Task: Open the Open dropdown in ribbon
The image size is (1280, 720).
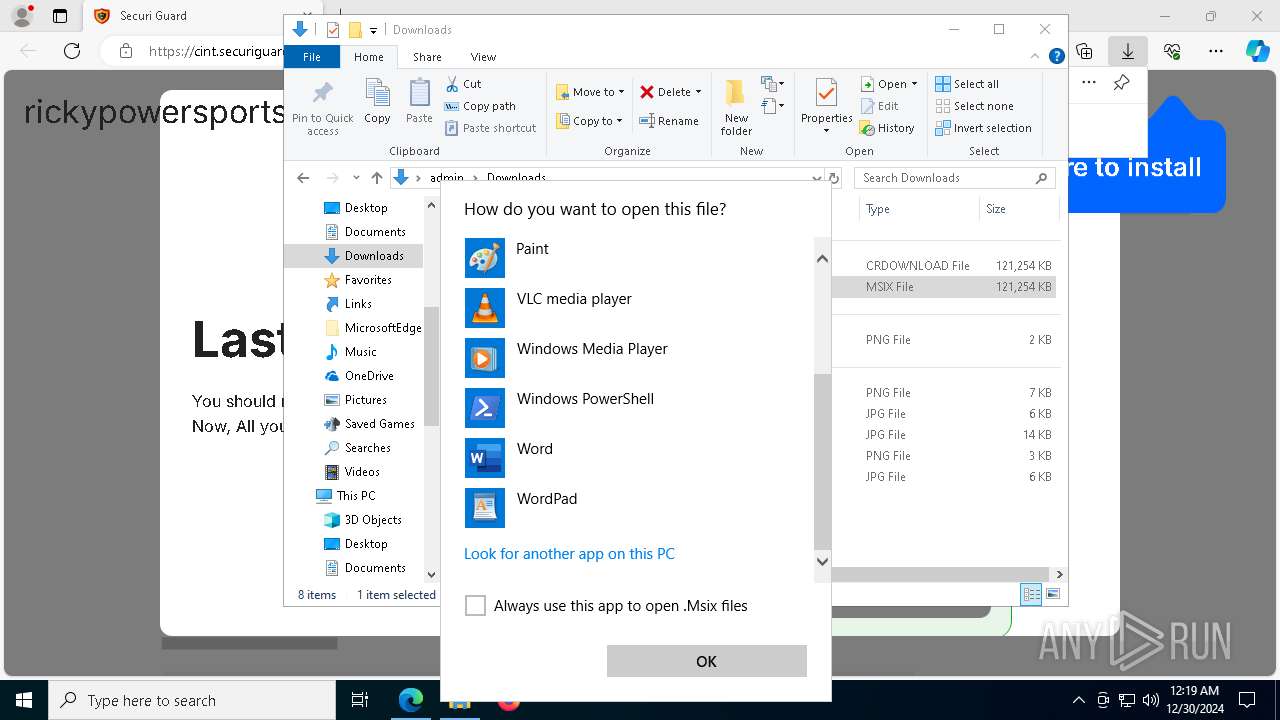Action: 914,84
